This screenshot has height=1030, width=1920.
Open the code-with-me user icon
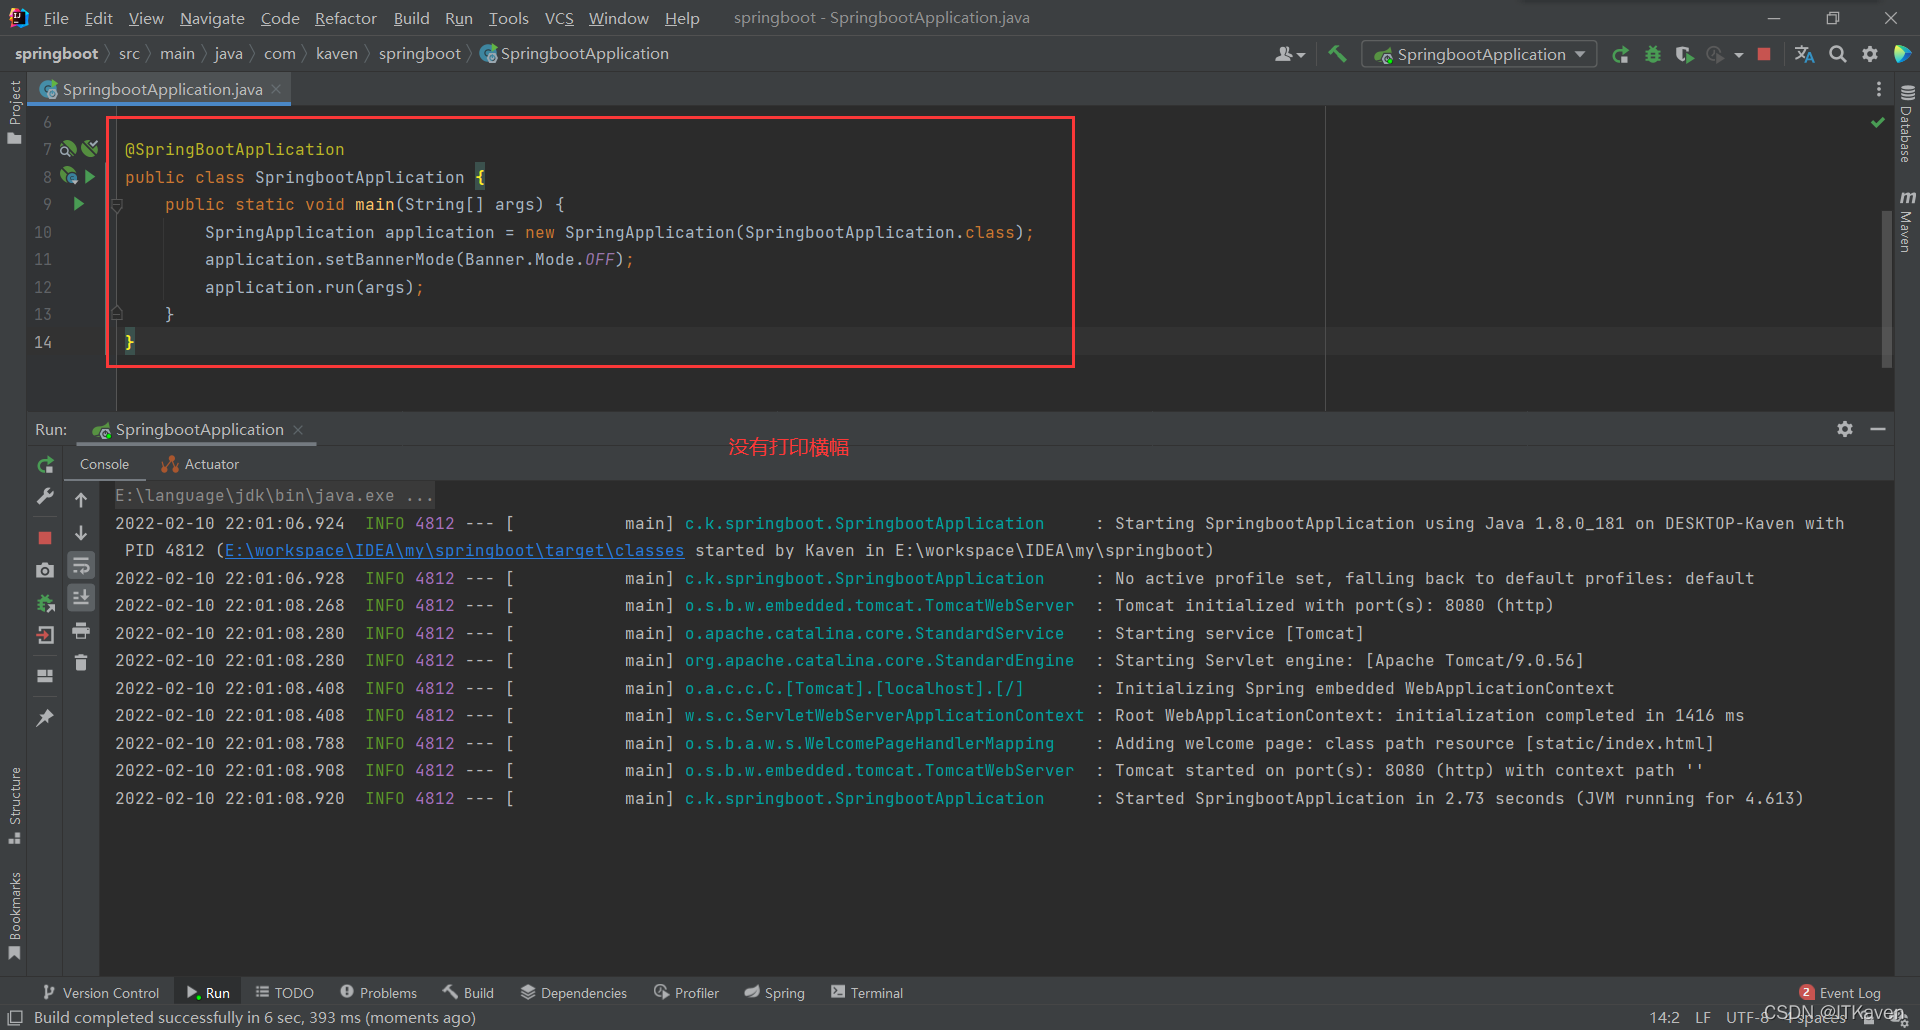coord(1289,54)
